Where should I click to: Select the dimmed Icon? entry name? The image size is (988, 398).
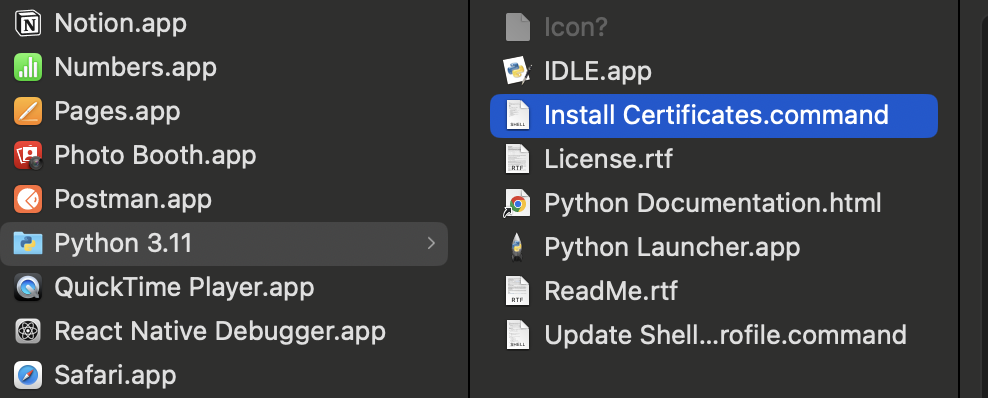(x=576, y=27)
